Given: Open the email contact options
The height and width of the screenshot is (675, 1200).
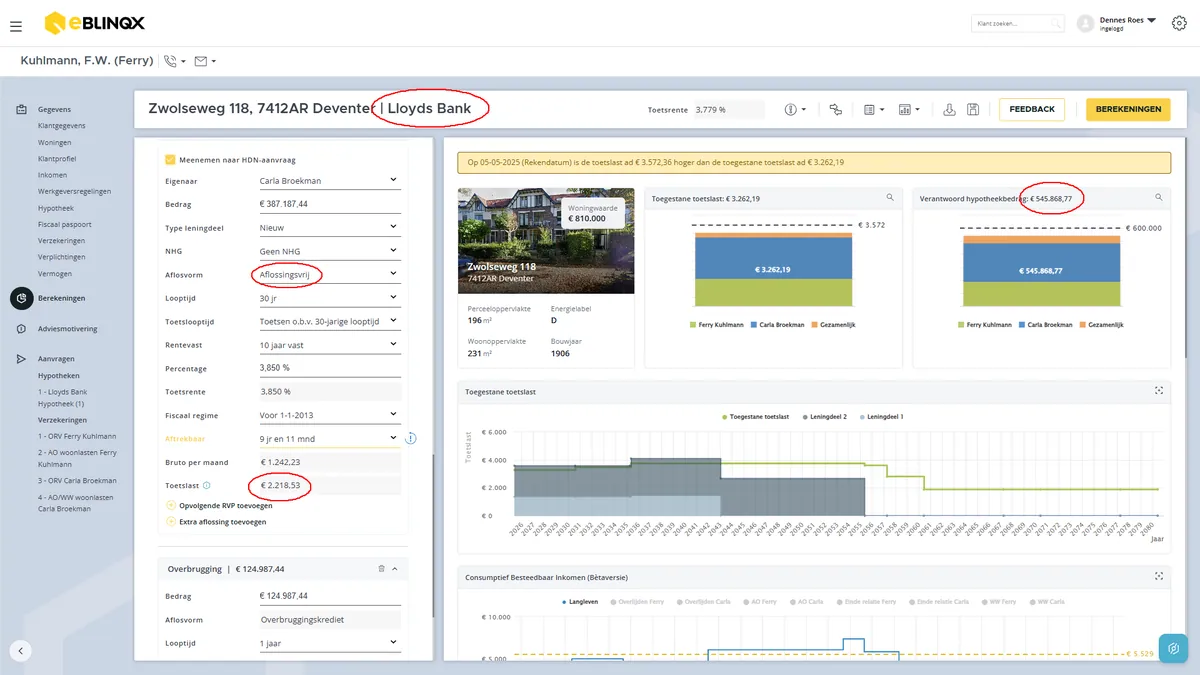Looking at the screenshot, I should click(205, 61).
